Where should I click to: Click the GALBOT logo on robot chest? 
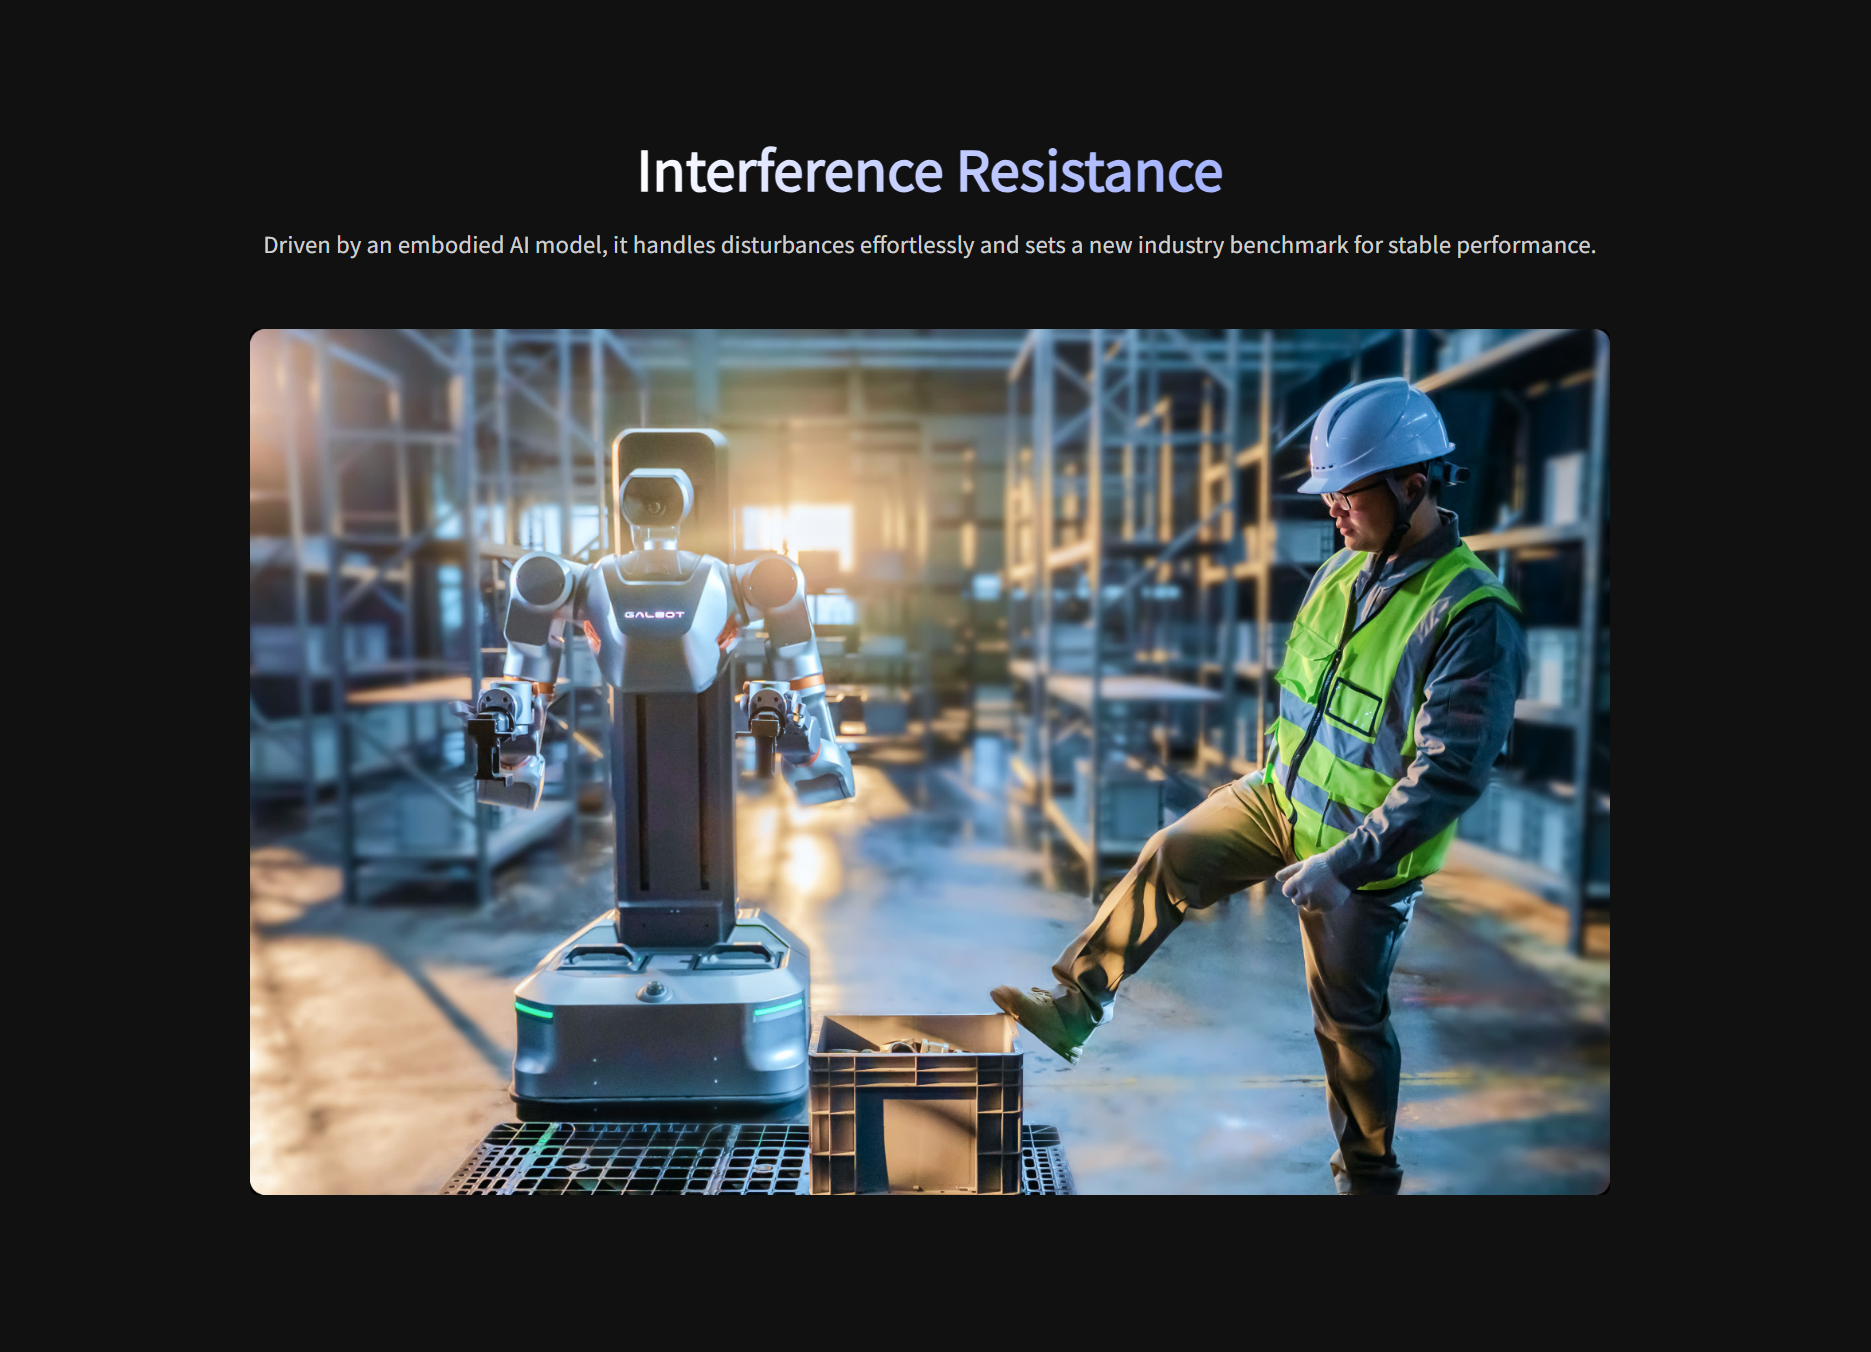[654, 614]
